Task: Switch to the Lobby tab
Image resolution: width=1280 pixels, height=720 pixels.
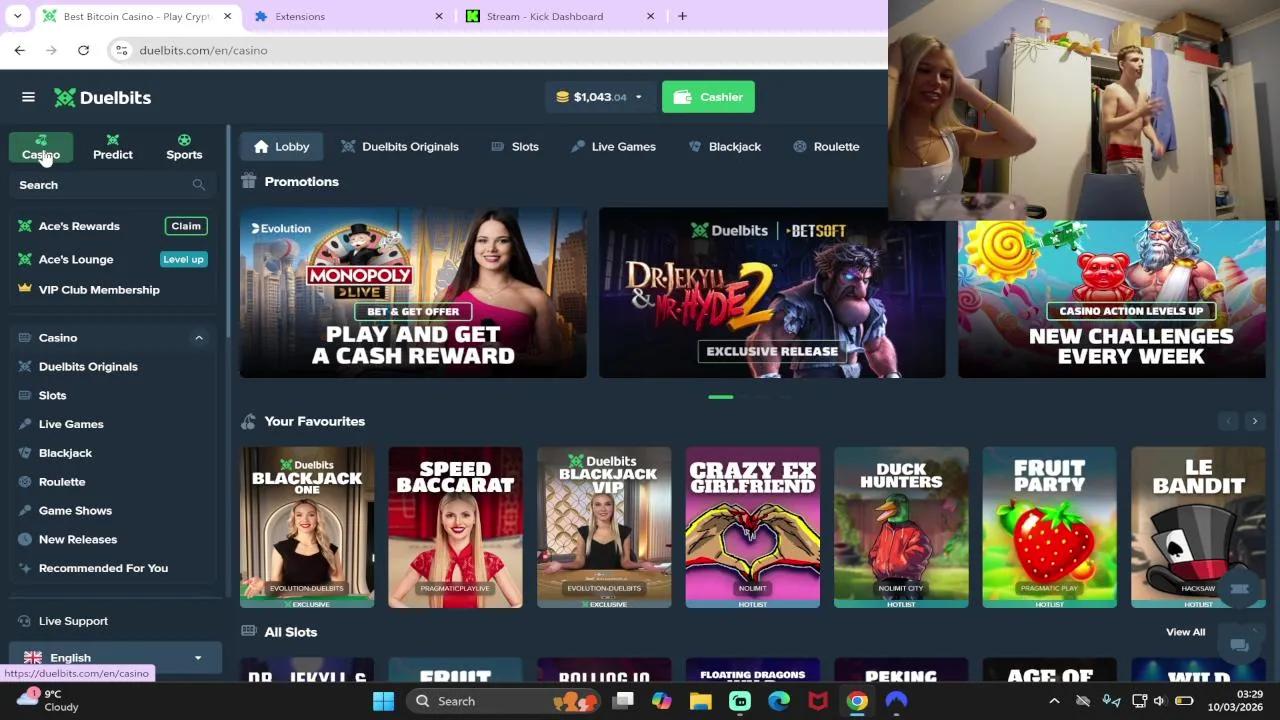Action: (x=281, y=146)
